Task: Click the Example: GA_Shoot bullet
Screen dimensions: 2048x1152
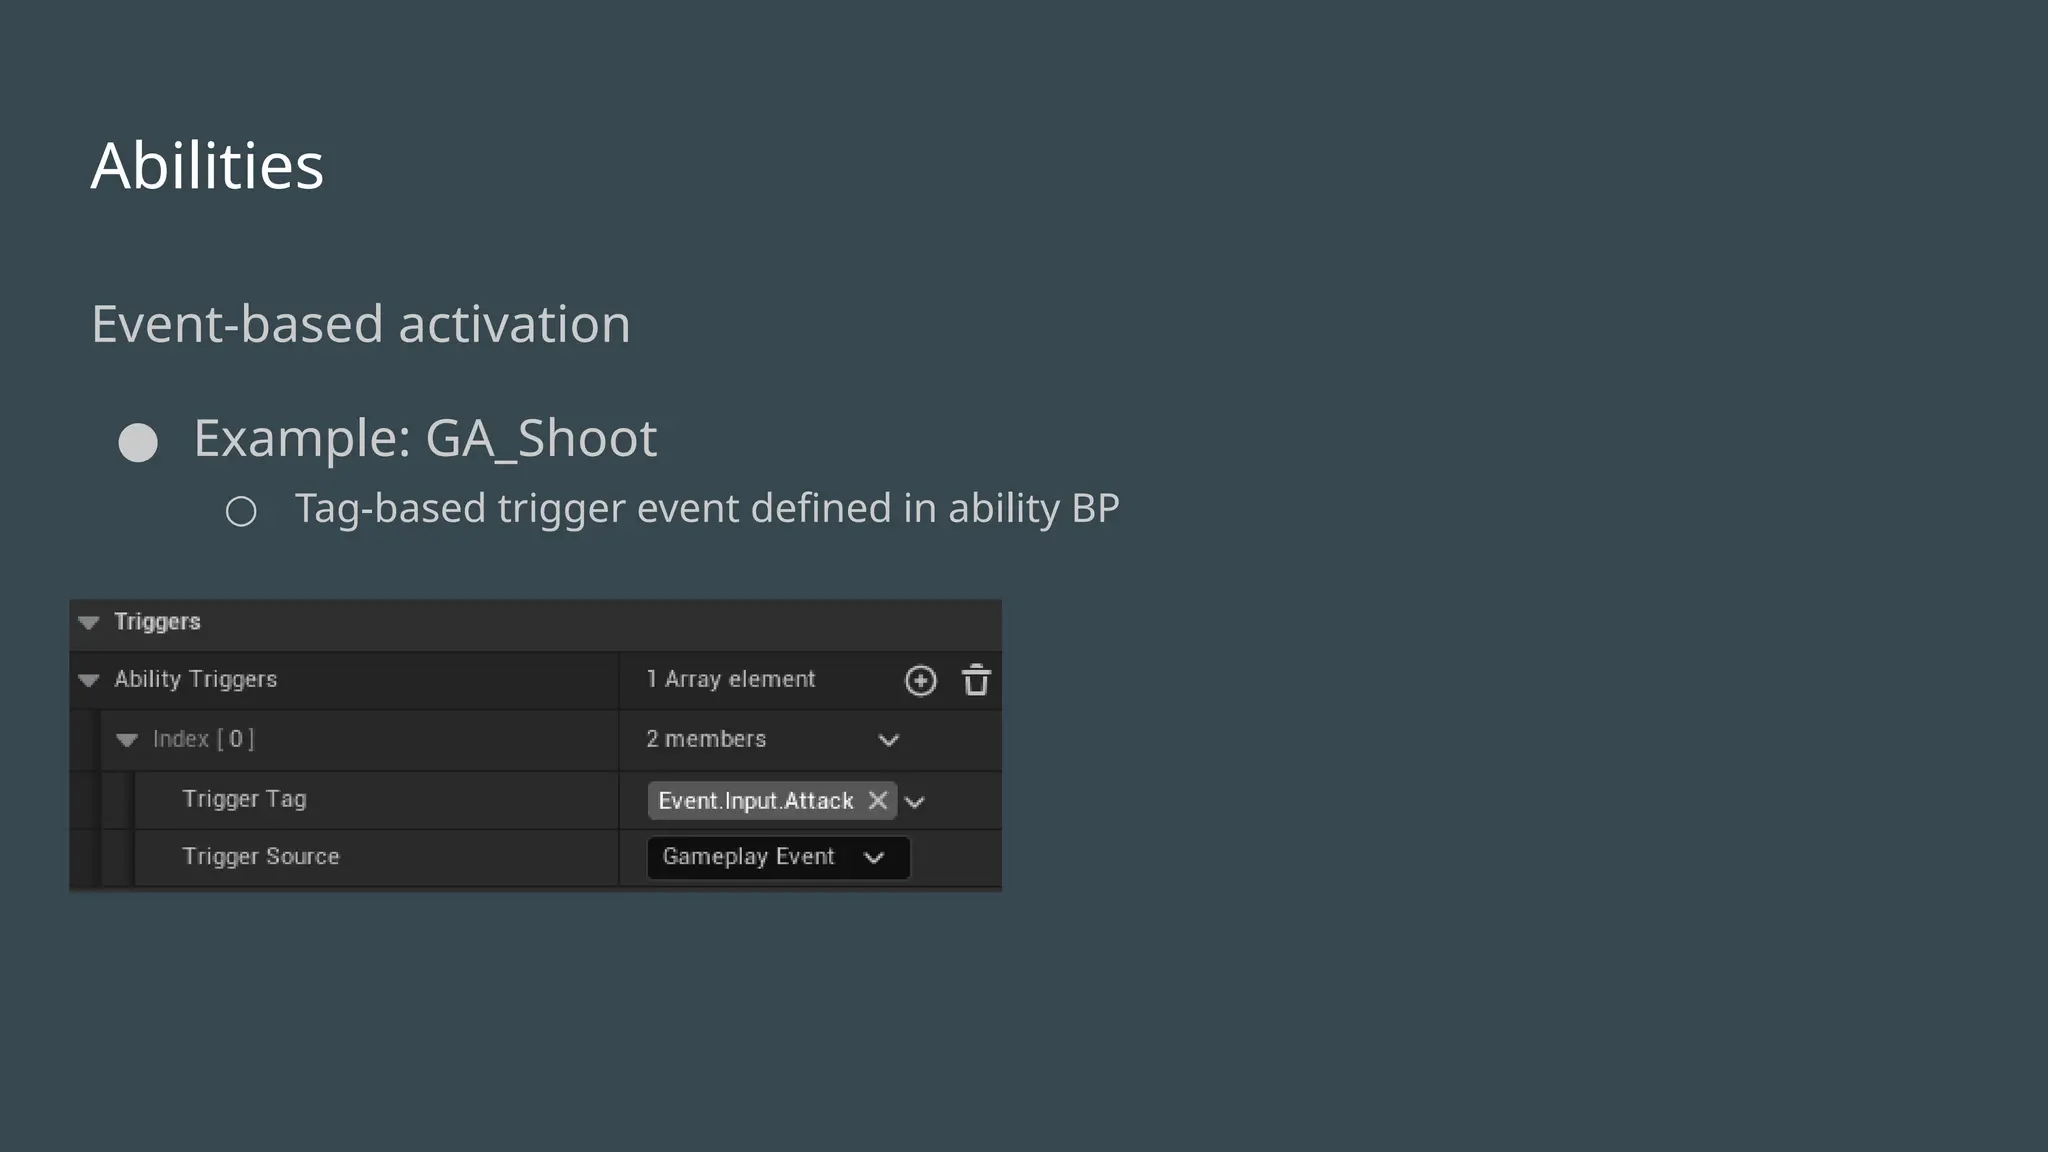Action: pos(425,438)
